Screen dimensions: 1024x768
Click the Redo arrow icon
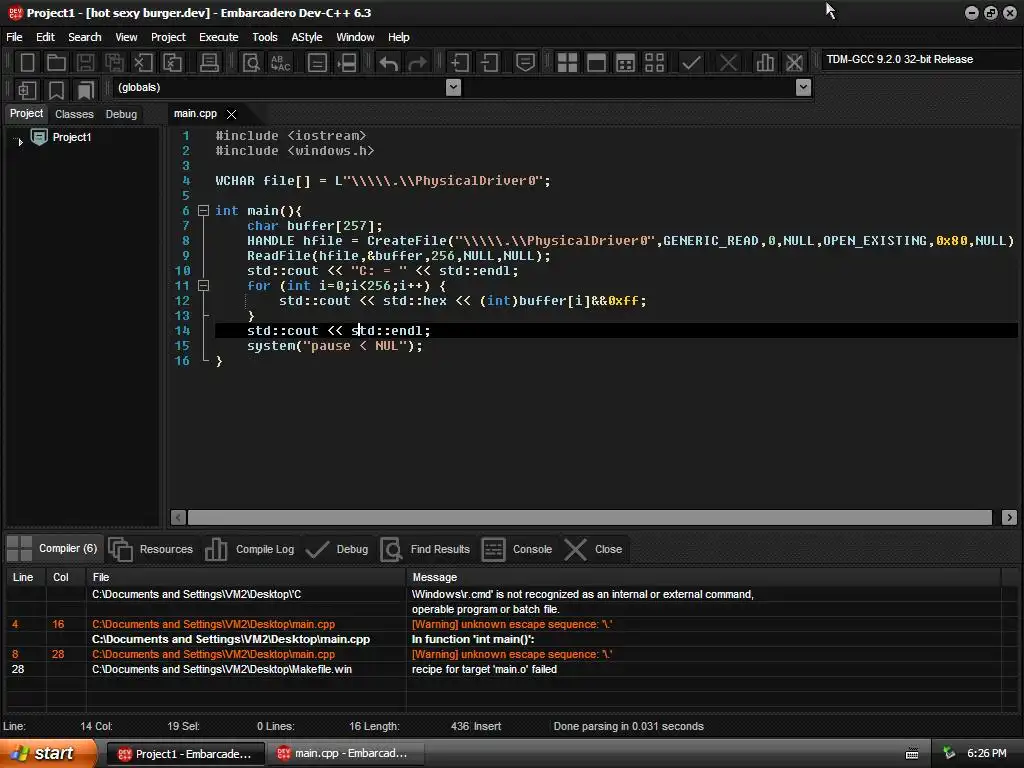[x=417, y=63]
